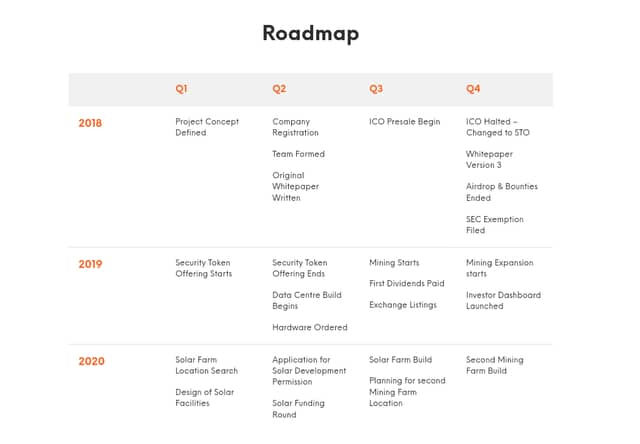Click Team Formed milestone
Image resolution: width=640 pixels, height=444 pixels.
coord(298,154)
